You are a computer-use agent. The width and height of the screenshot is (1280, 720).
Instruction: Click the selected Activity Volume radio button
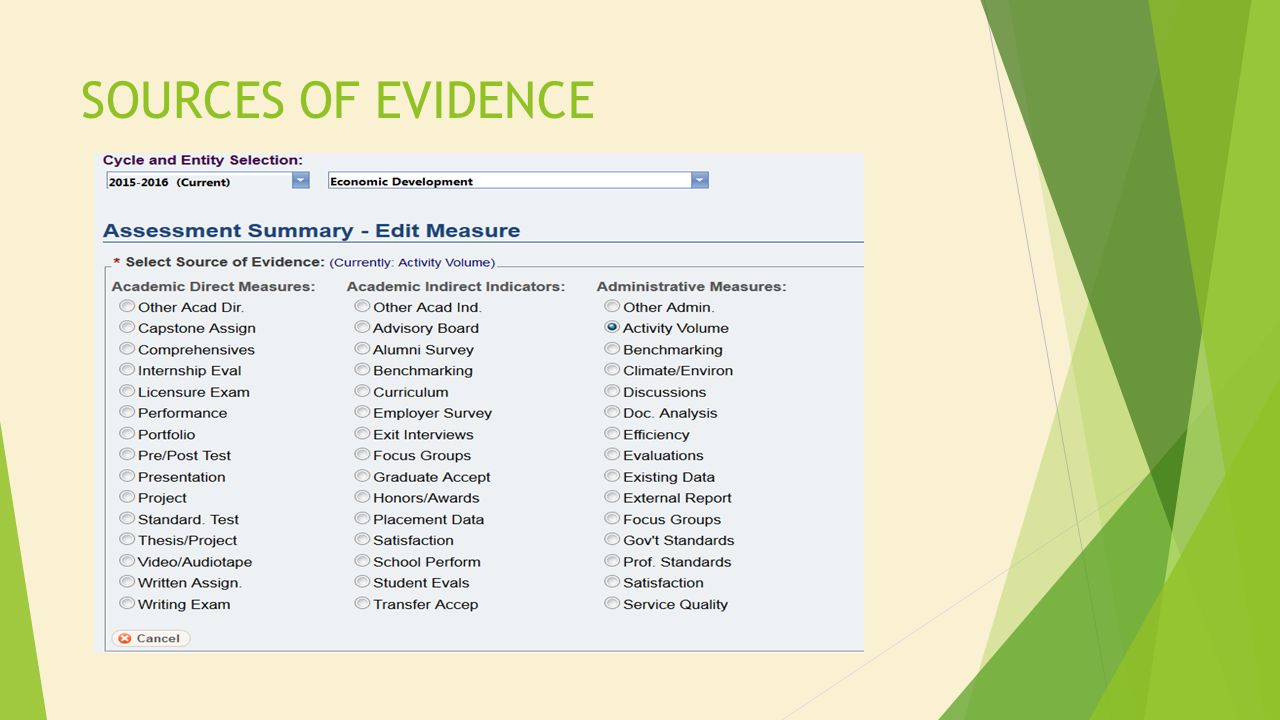tap(612, 327)
